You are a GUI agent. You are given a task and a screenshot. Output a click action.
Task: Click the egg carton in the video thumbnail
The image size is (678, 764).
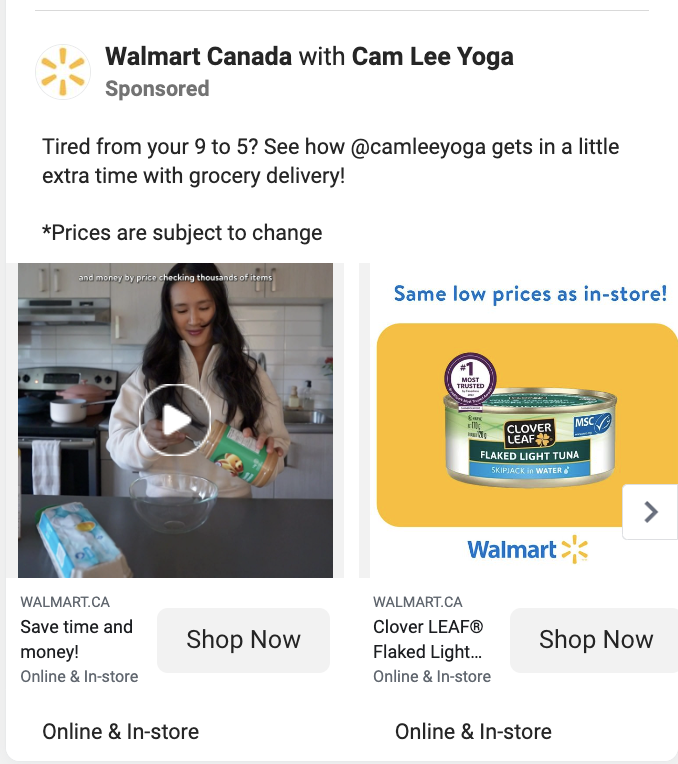[80, 538]
